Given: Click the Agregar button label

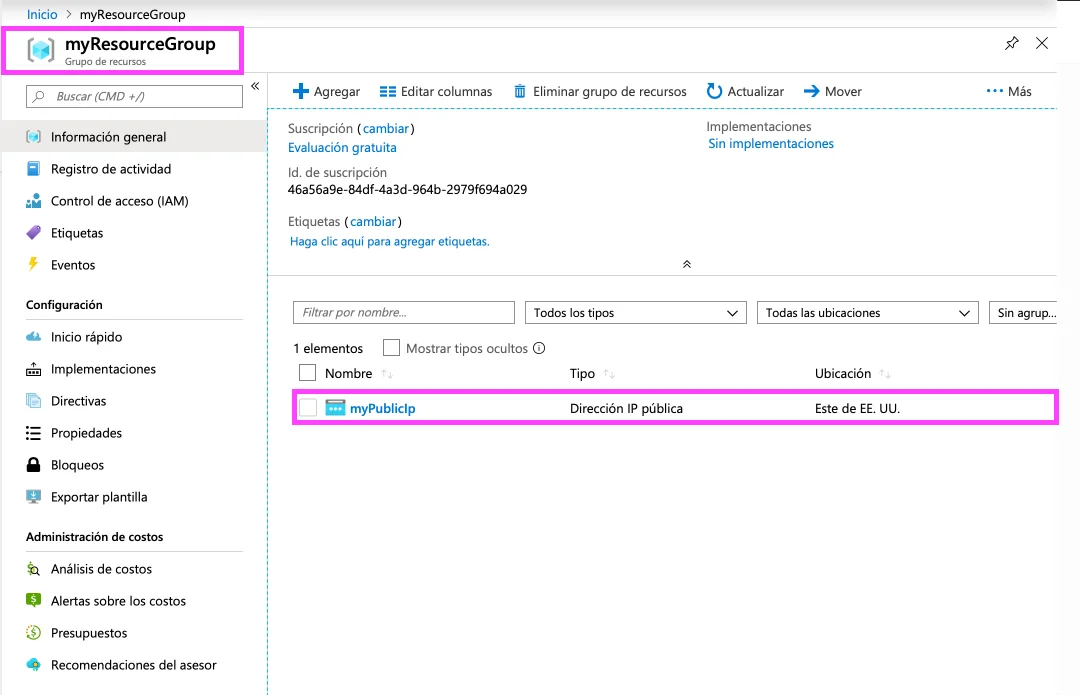Looking at the screenshot, I should click(x=337, y=92).
